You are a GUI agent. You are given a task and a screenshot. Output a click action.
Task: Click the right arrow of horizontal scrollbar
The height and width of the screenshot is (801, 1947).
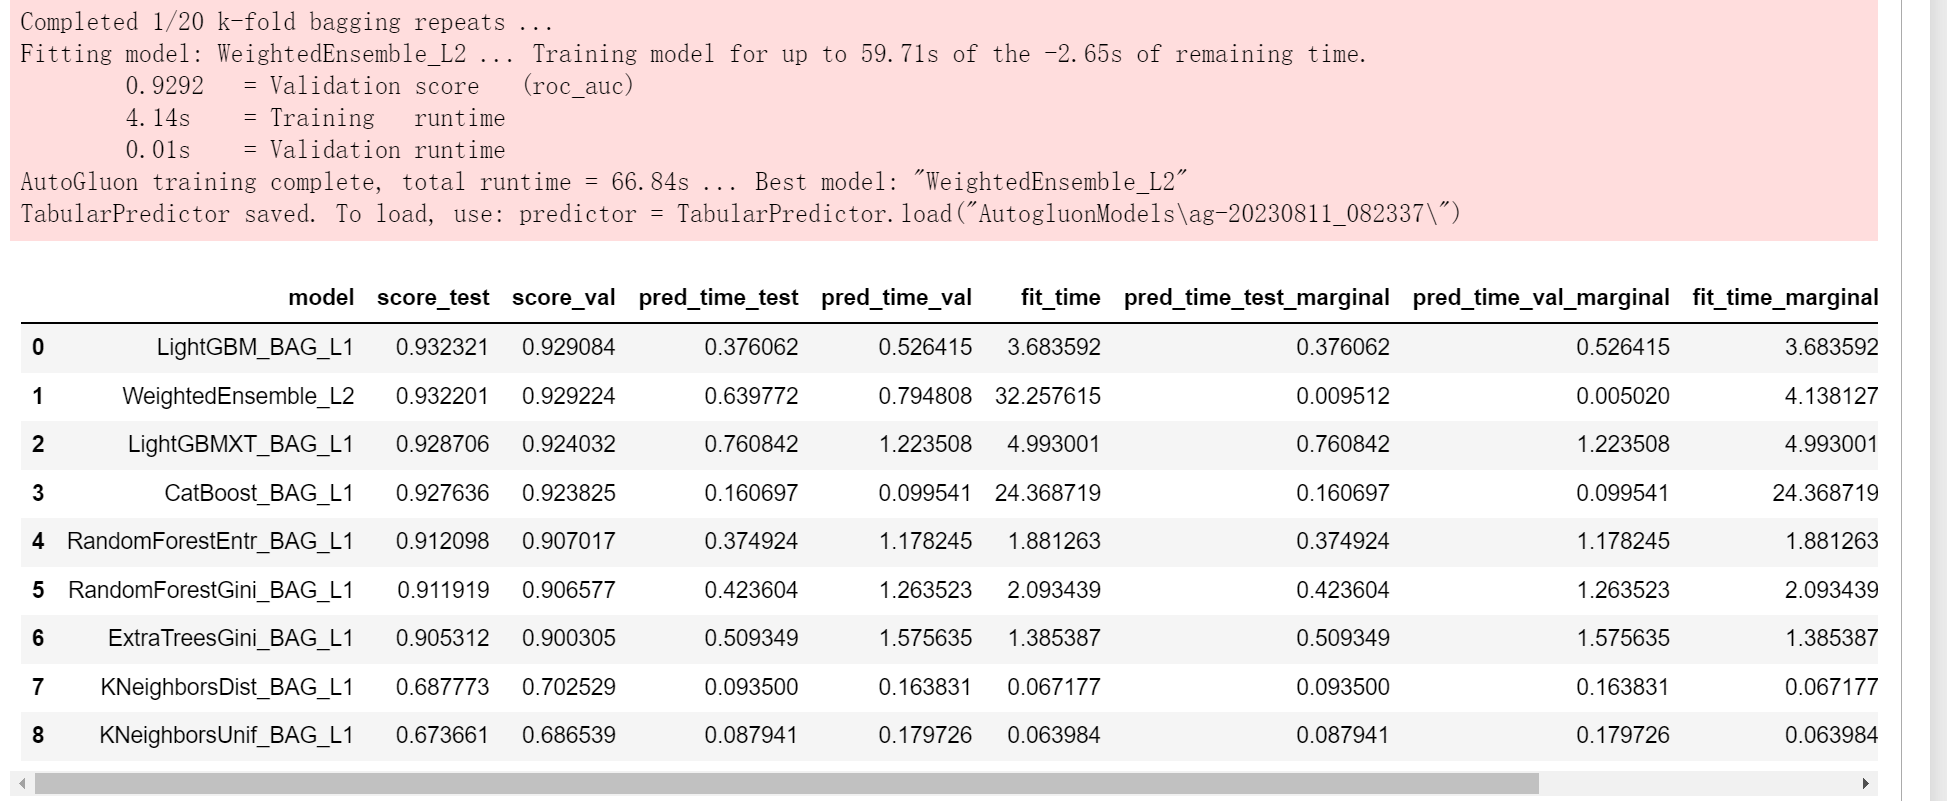pos(1865,784)
